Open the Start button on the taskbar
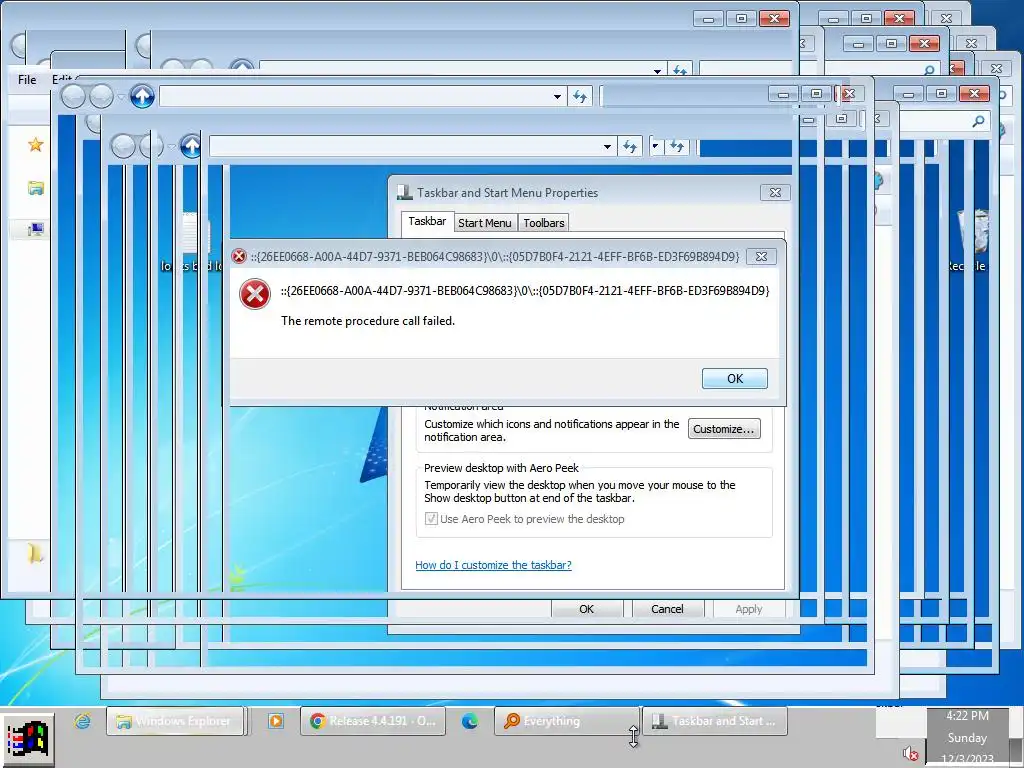 tap(27, 741)
